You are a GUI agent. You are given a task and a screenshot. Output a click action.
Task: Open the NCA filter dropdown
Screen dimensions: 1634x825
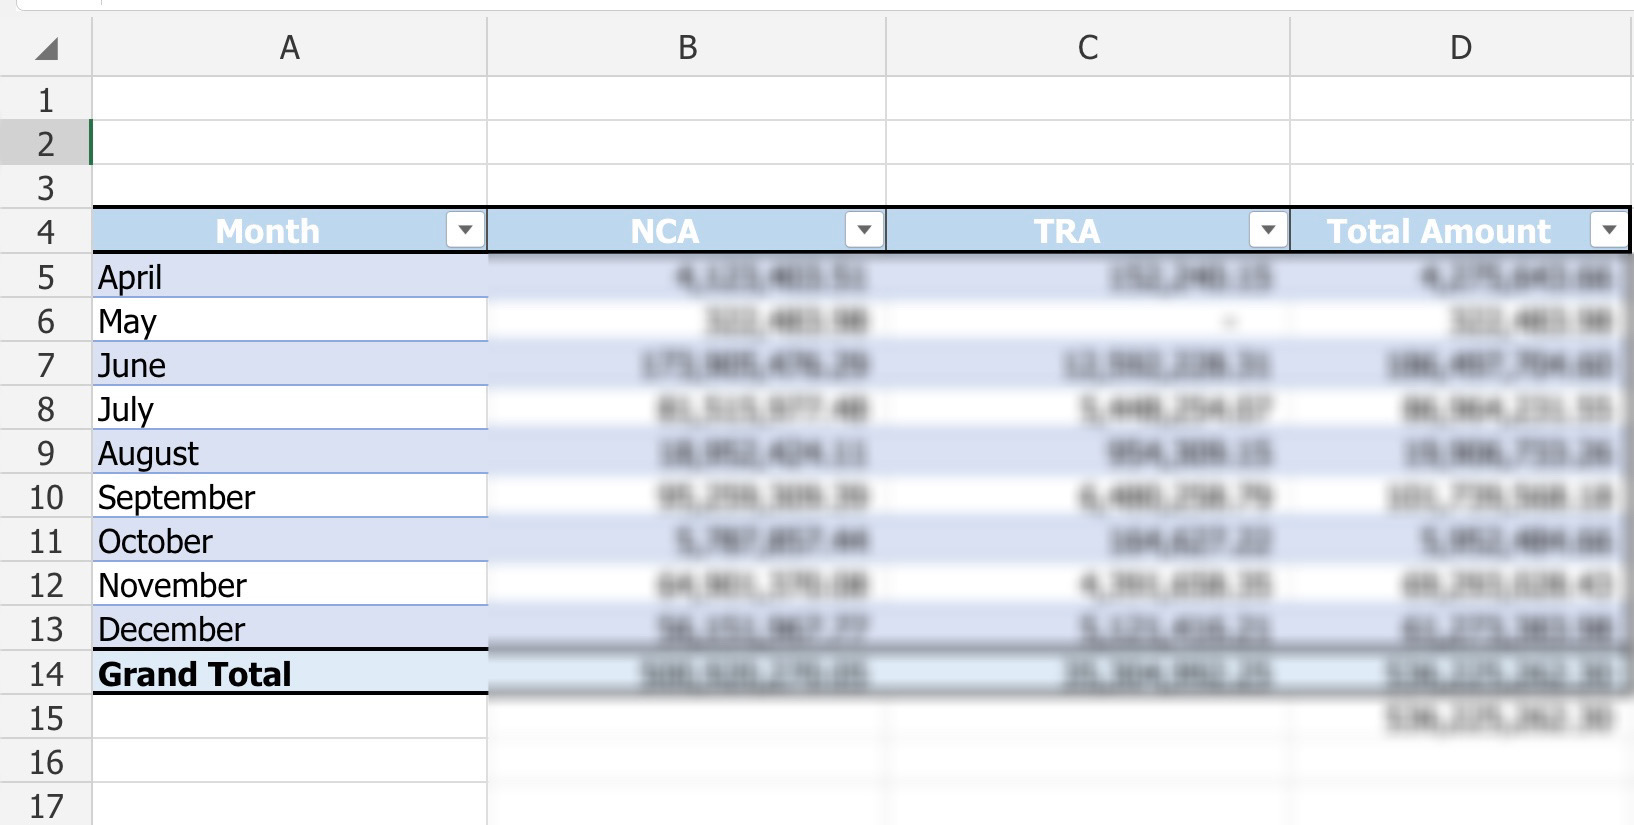864,230
